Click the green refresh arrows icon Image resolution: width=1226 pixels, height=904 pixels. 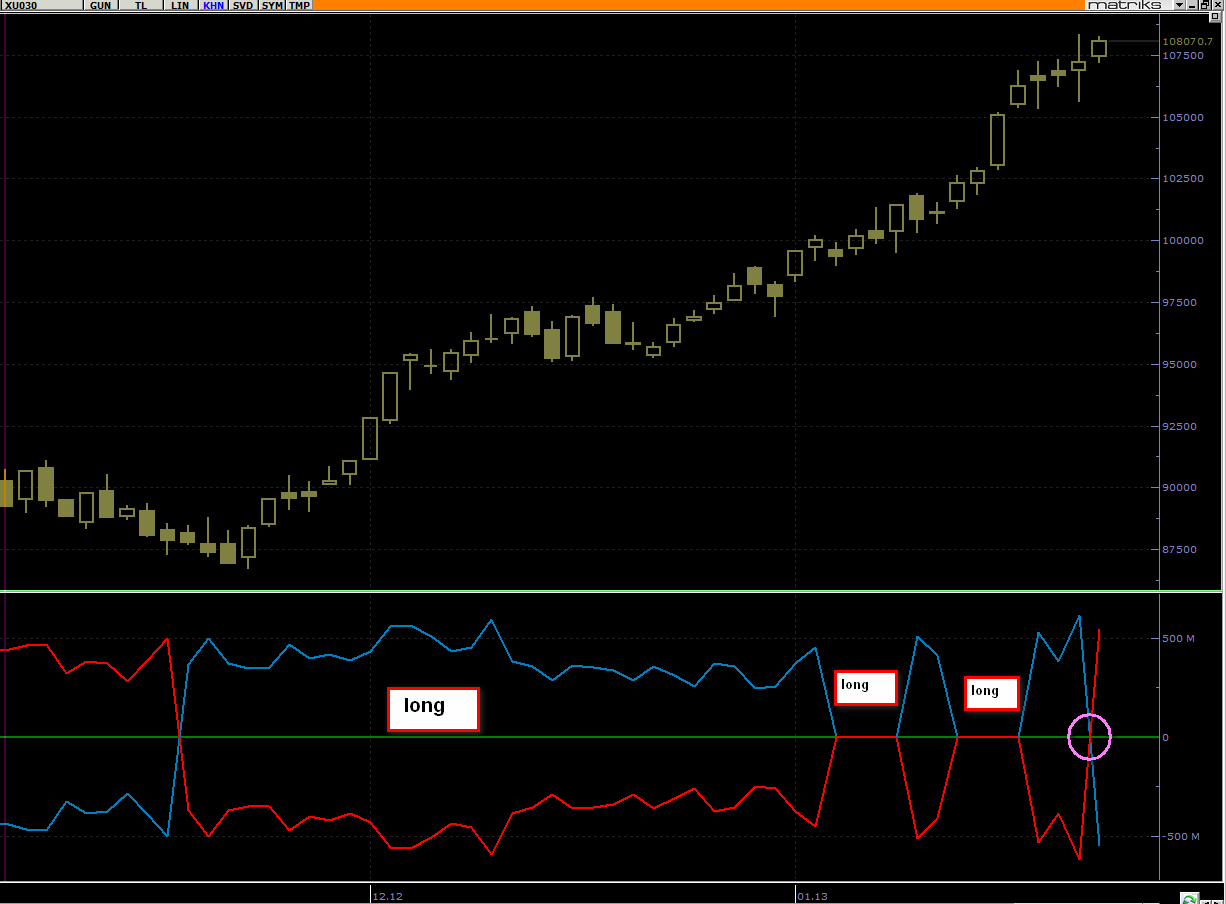1189,898
